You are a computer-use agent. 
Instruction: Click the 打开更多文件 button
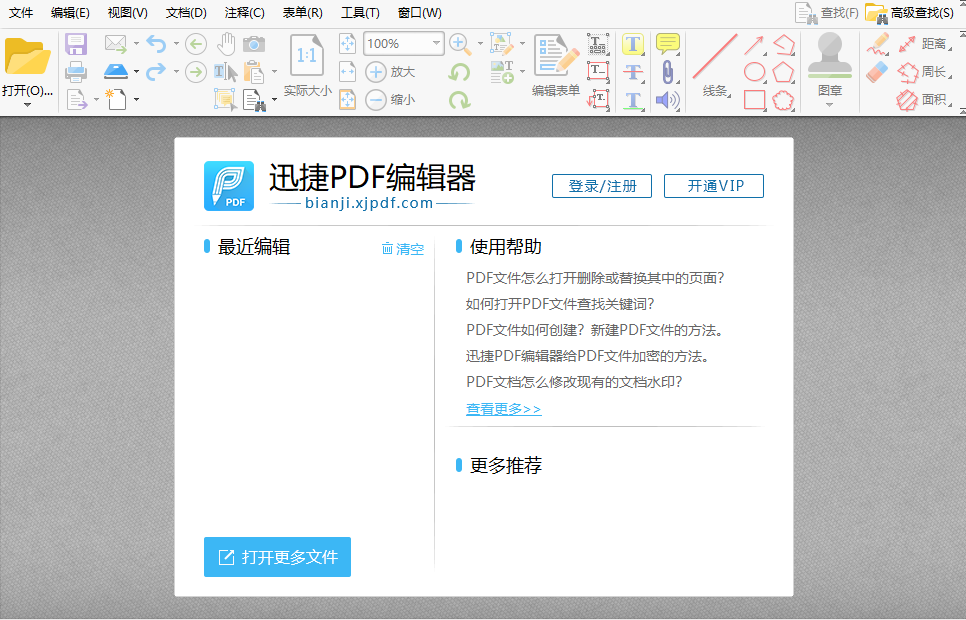point(277,557)
